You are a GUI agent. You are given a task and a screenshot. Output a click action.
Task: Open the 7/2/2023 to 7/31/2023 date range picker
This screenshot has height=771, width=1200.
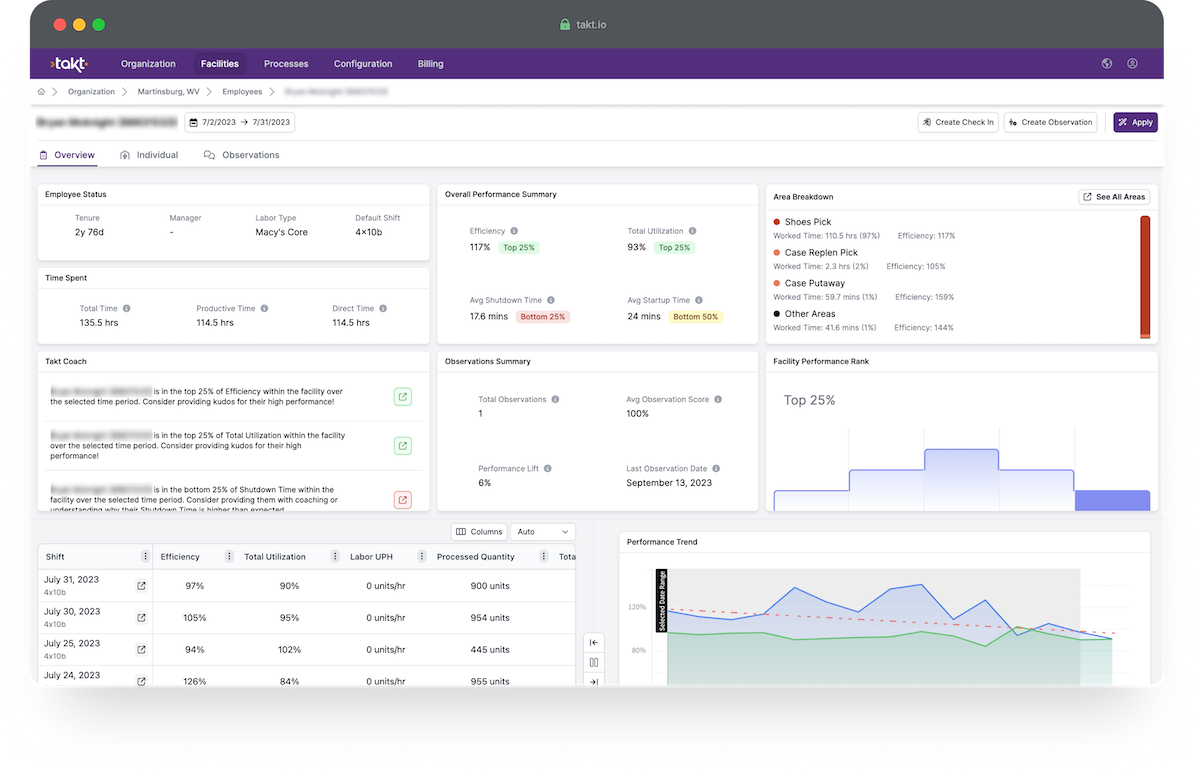240,122
